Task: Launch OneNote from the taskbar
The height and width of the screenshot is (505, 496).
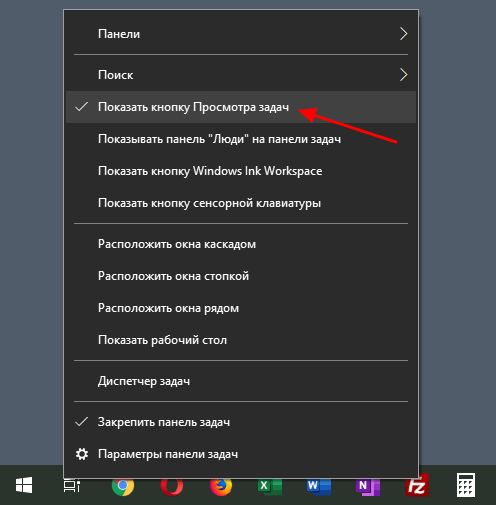Action: click(x=368, y=487)
